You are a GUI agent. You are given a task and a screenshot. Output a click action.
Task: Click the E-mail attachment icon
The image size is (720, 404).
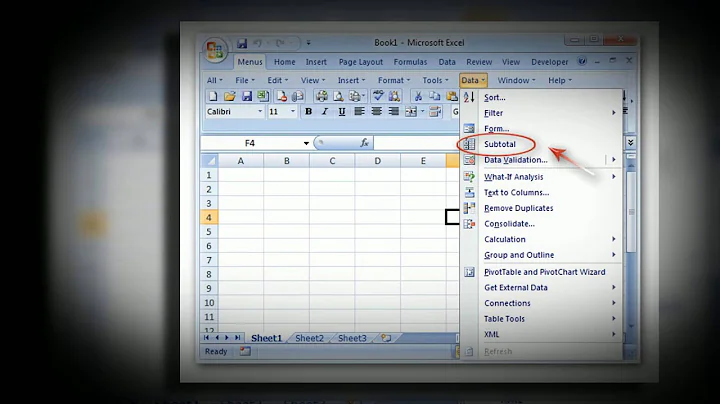click(298, 96)
